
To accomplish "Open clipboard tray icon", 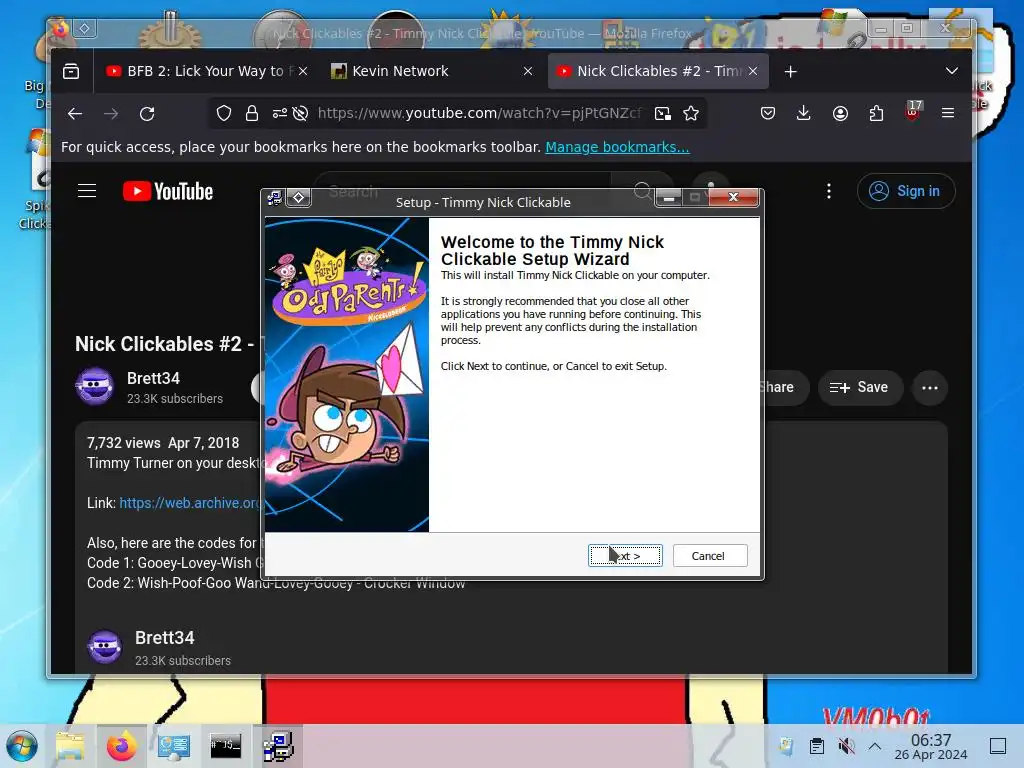I will [x=816, y=746].
